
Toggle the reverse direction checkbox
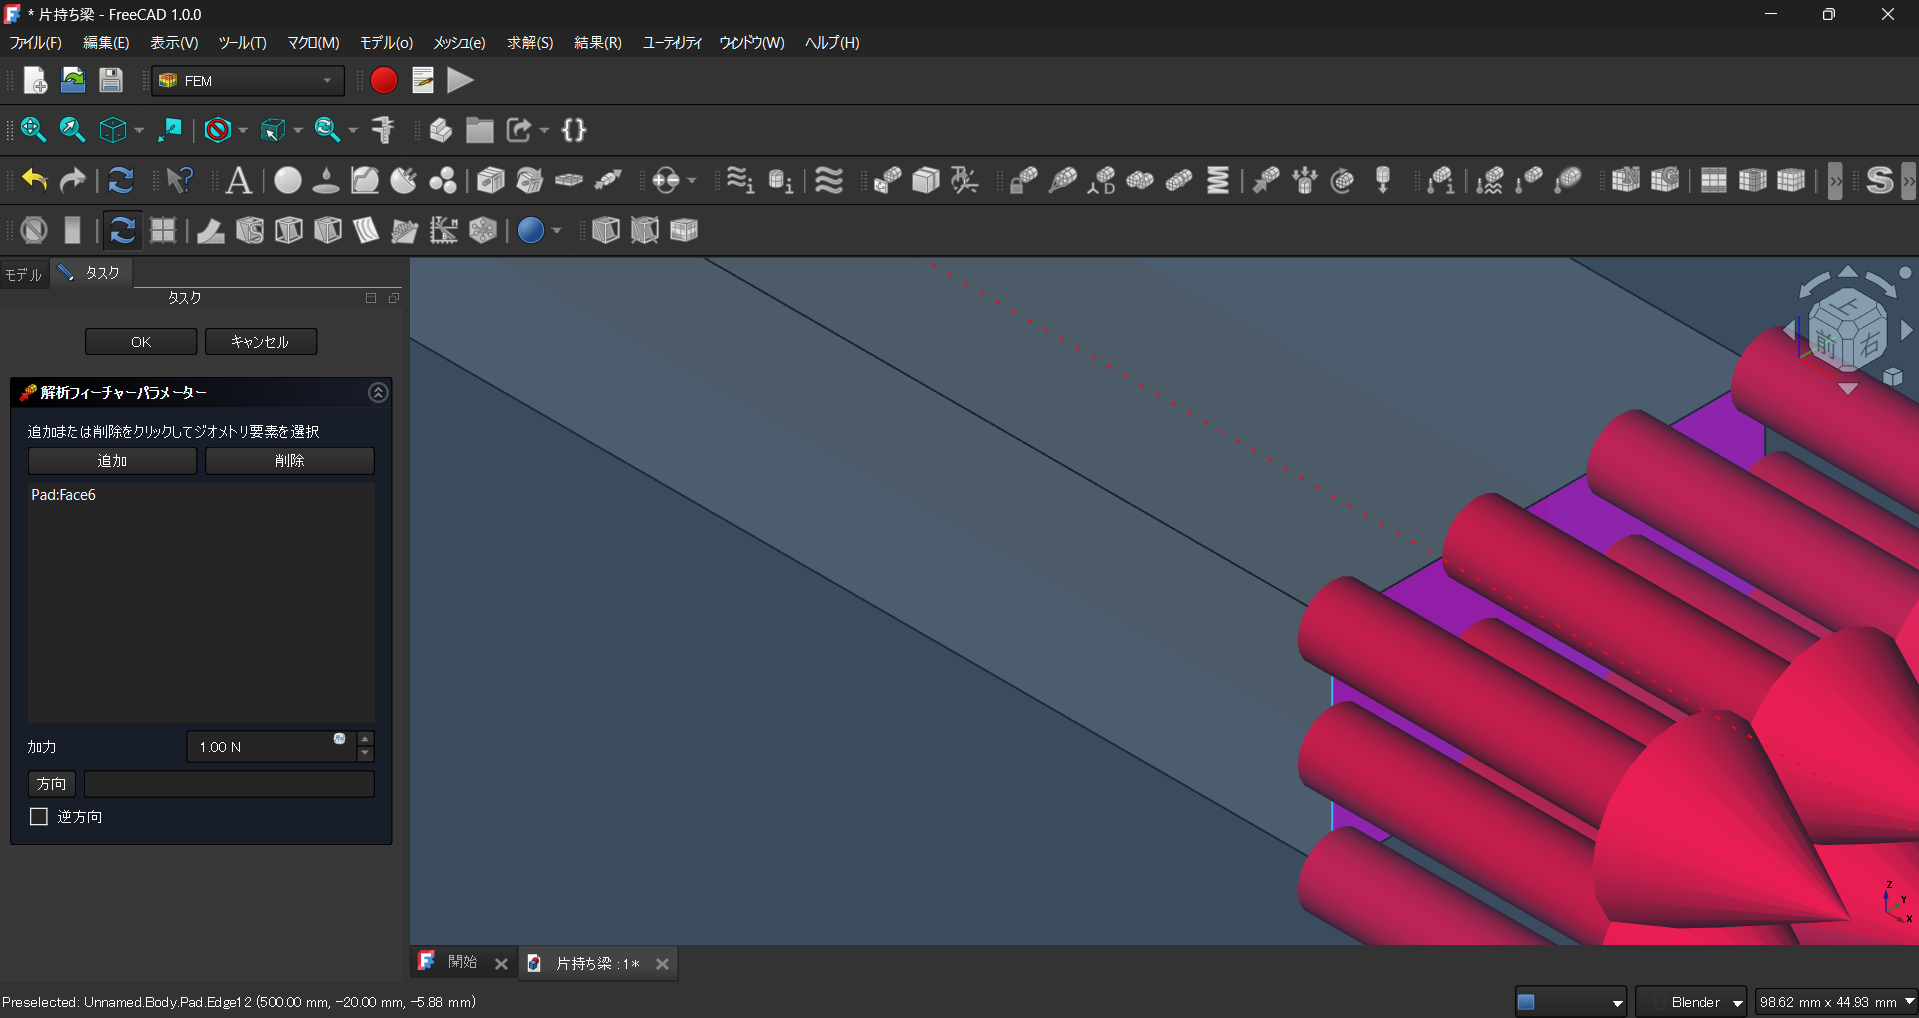tap(39, 817)
